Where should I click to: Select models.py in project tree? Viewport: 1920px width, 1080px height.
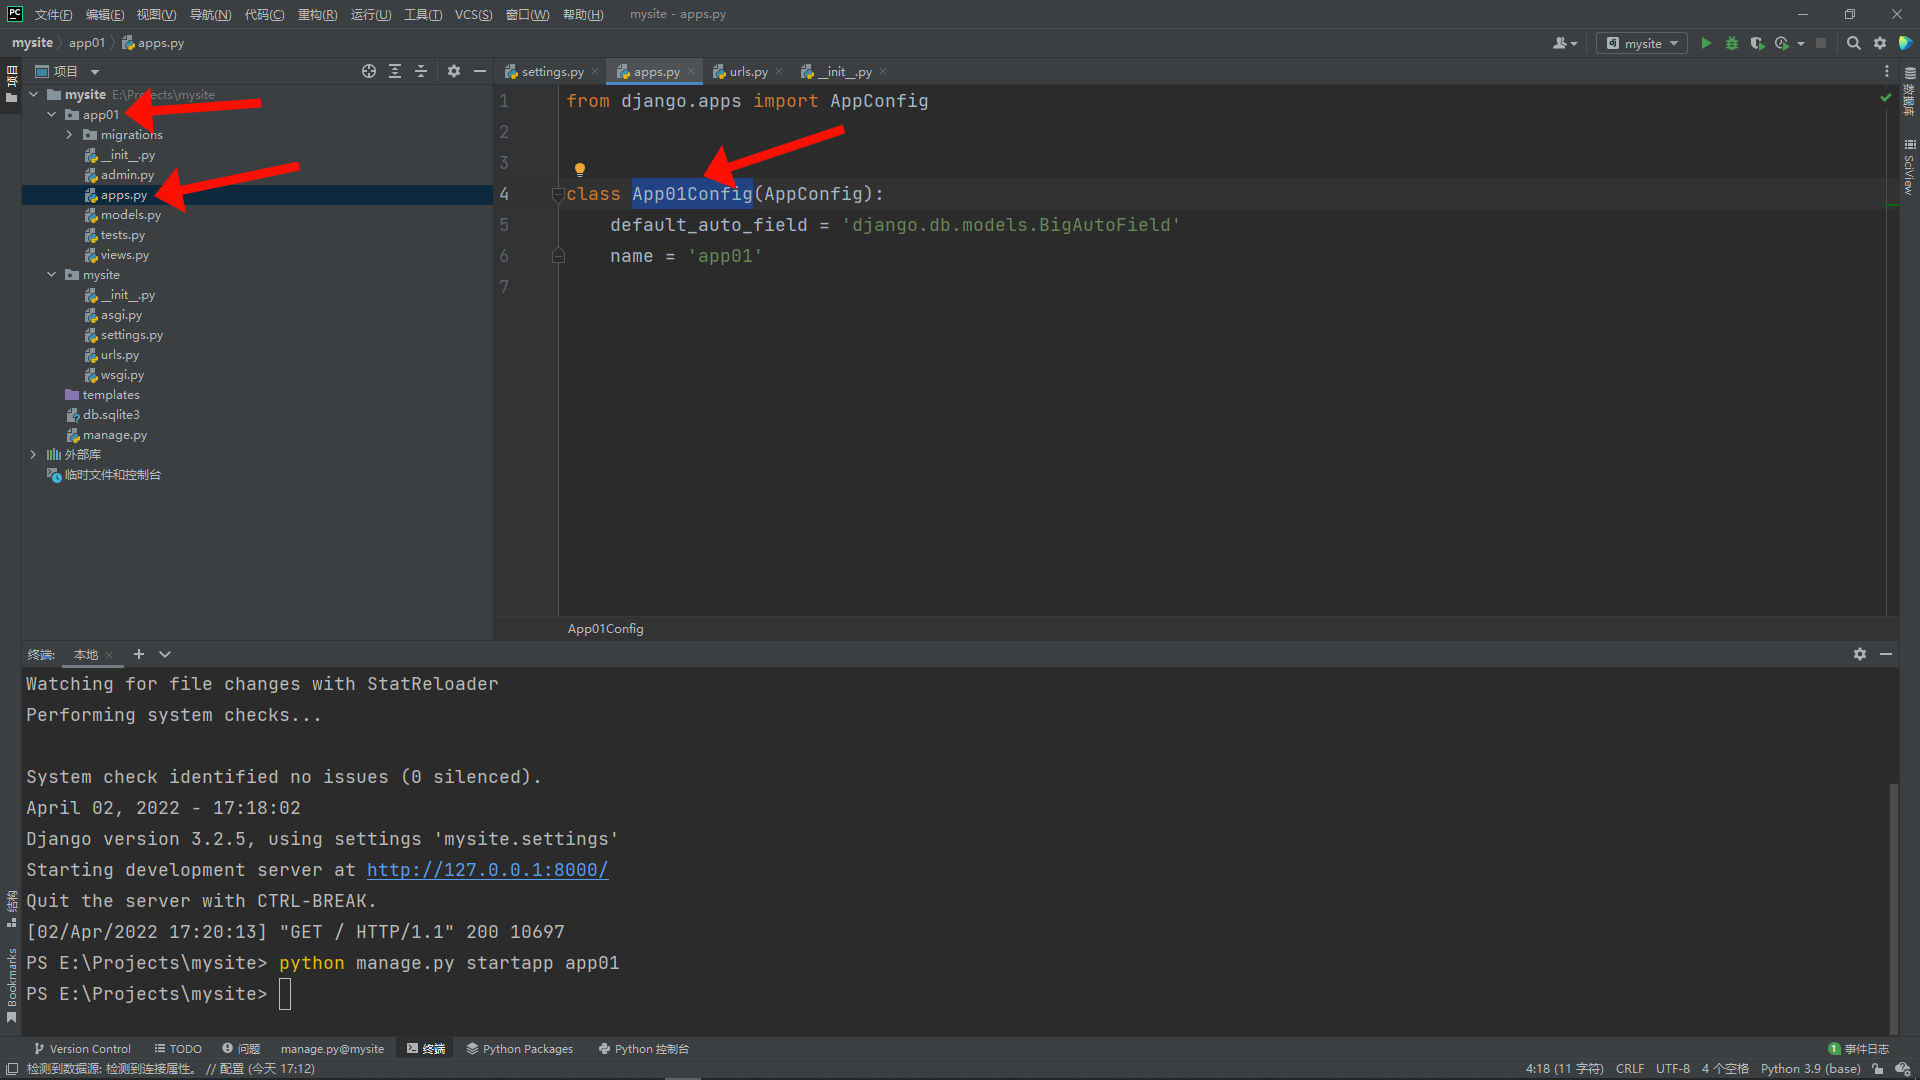coord(130,215)
